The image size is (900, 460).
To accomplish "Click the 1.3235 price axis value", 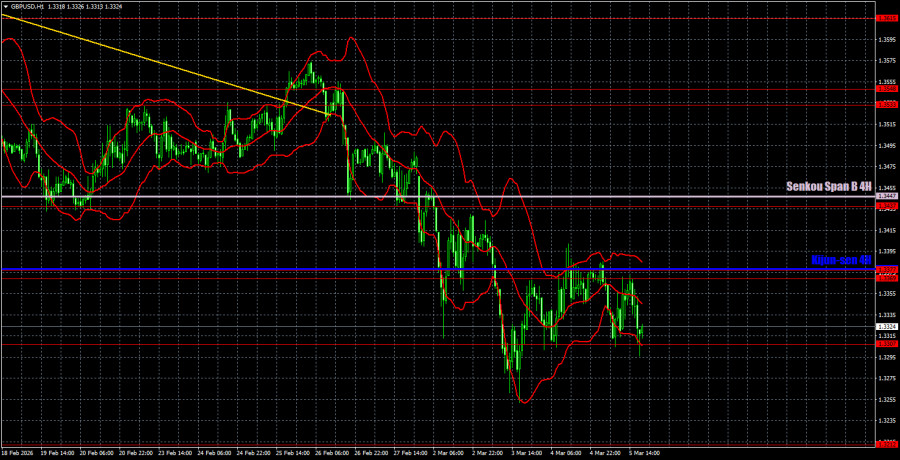I will tap(887, 421).
